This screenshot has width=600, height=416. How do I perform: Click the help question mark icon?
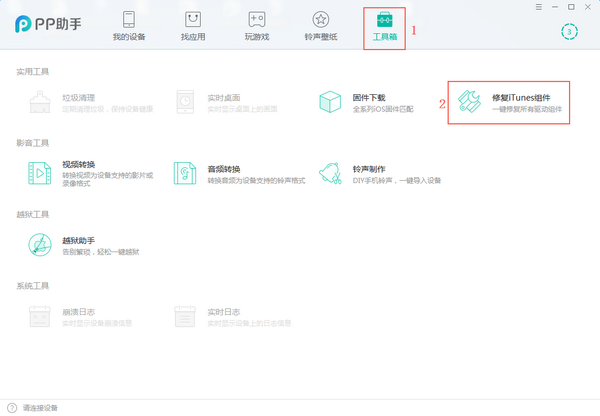pos(11,408)
